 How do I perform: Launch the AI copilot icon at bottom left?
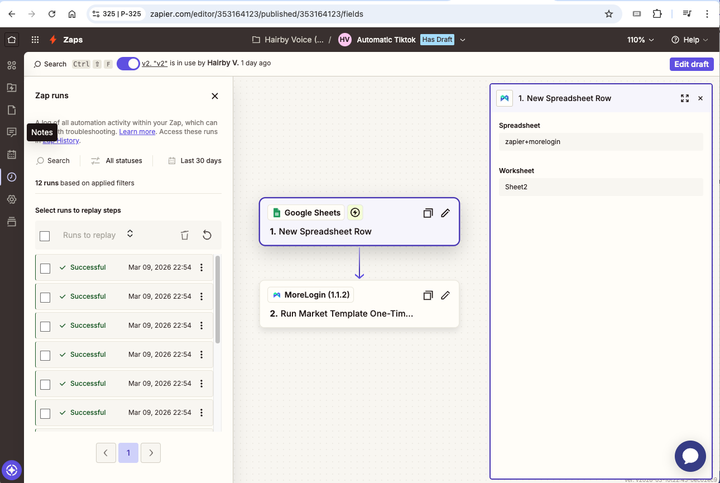(11, 470)
